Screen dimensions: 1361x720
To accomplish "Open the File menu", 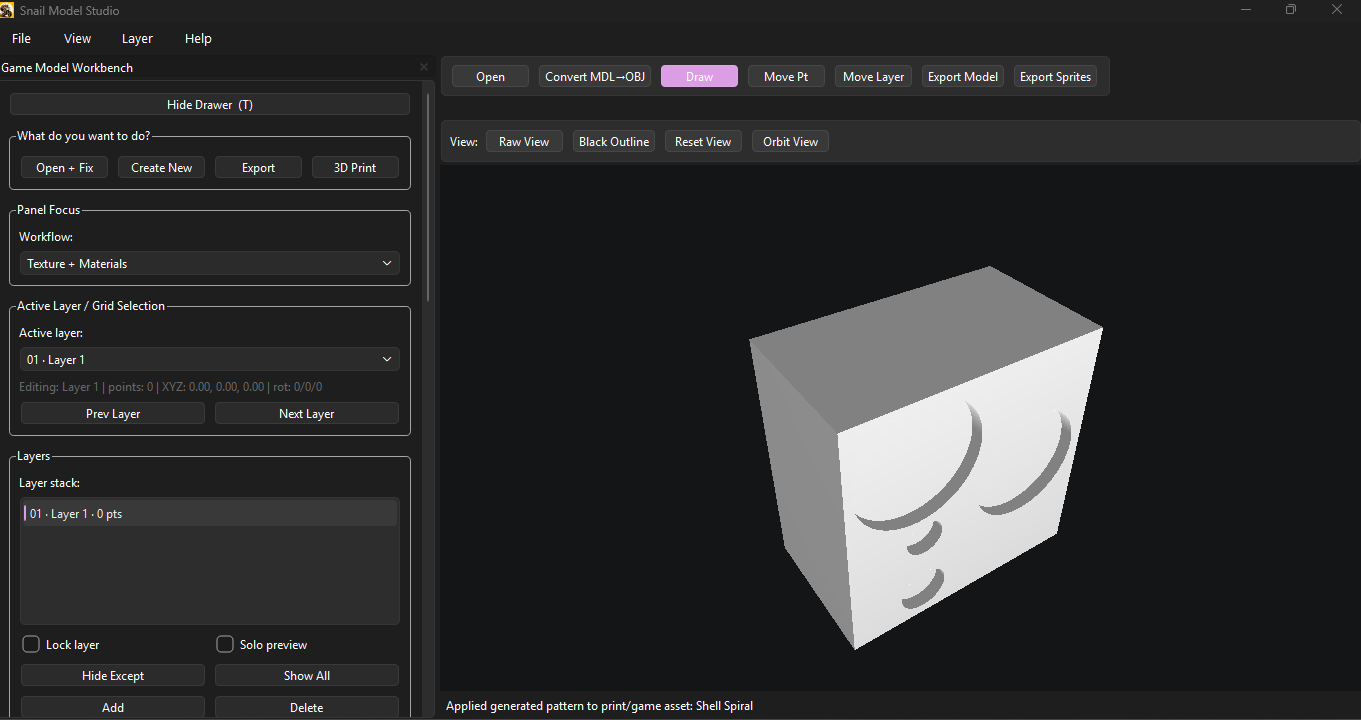I will (21, 38).
